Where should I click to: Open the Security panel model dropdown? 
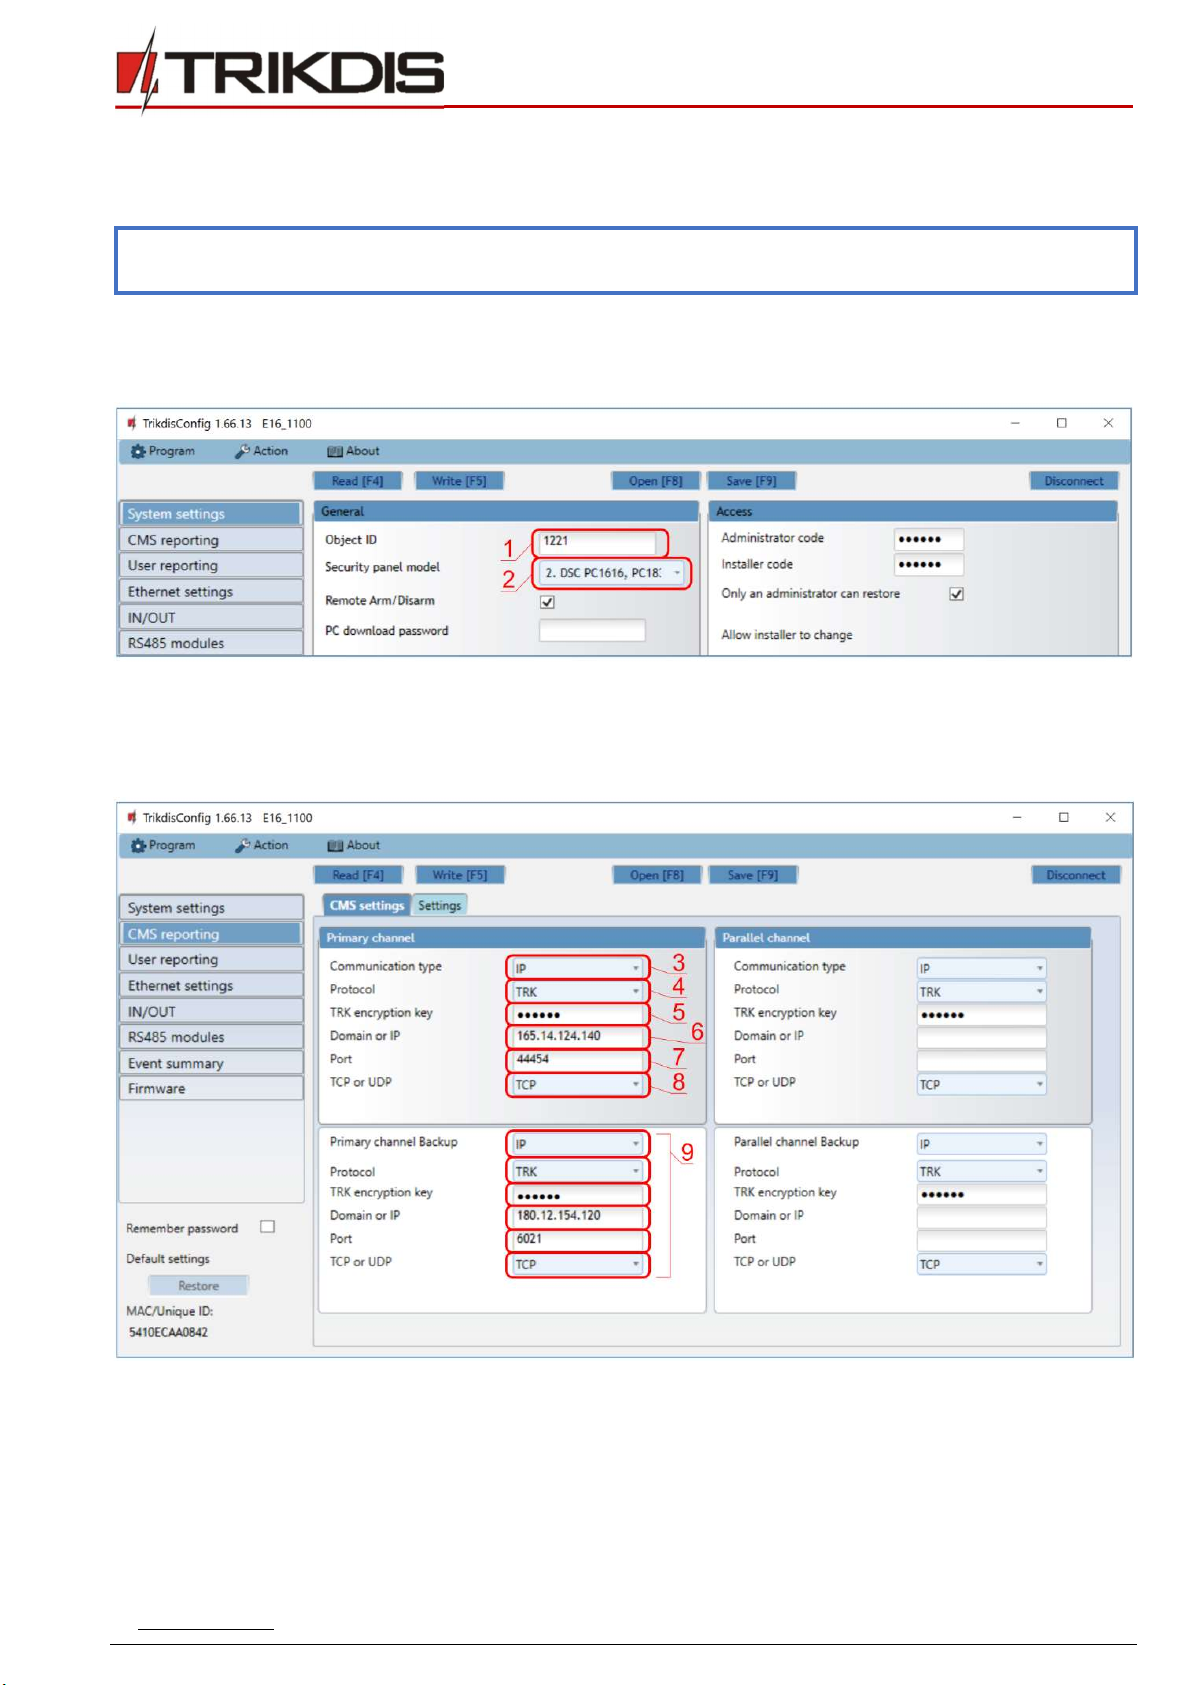point(613,573)
